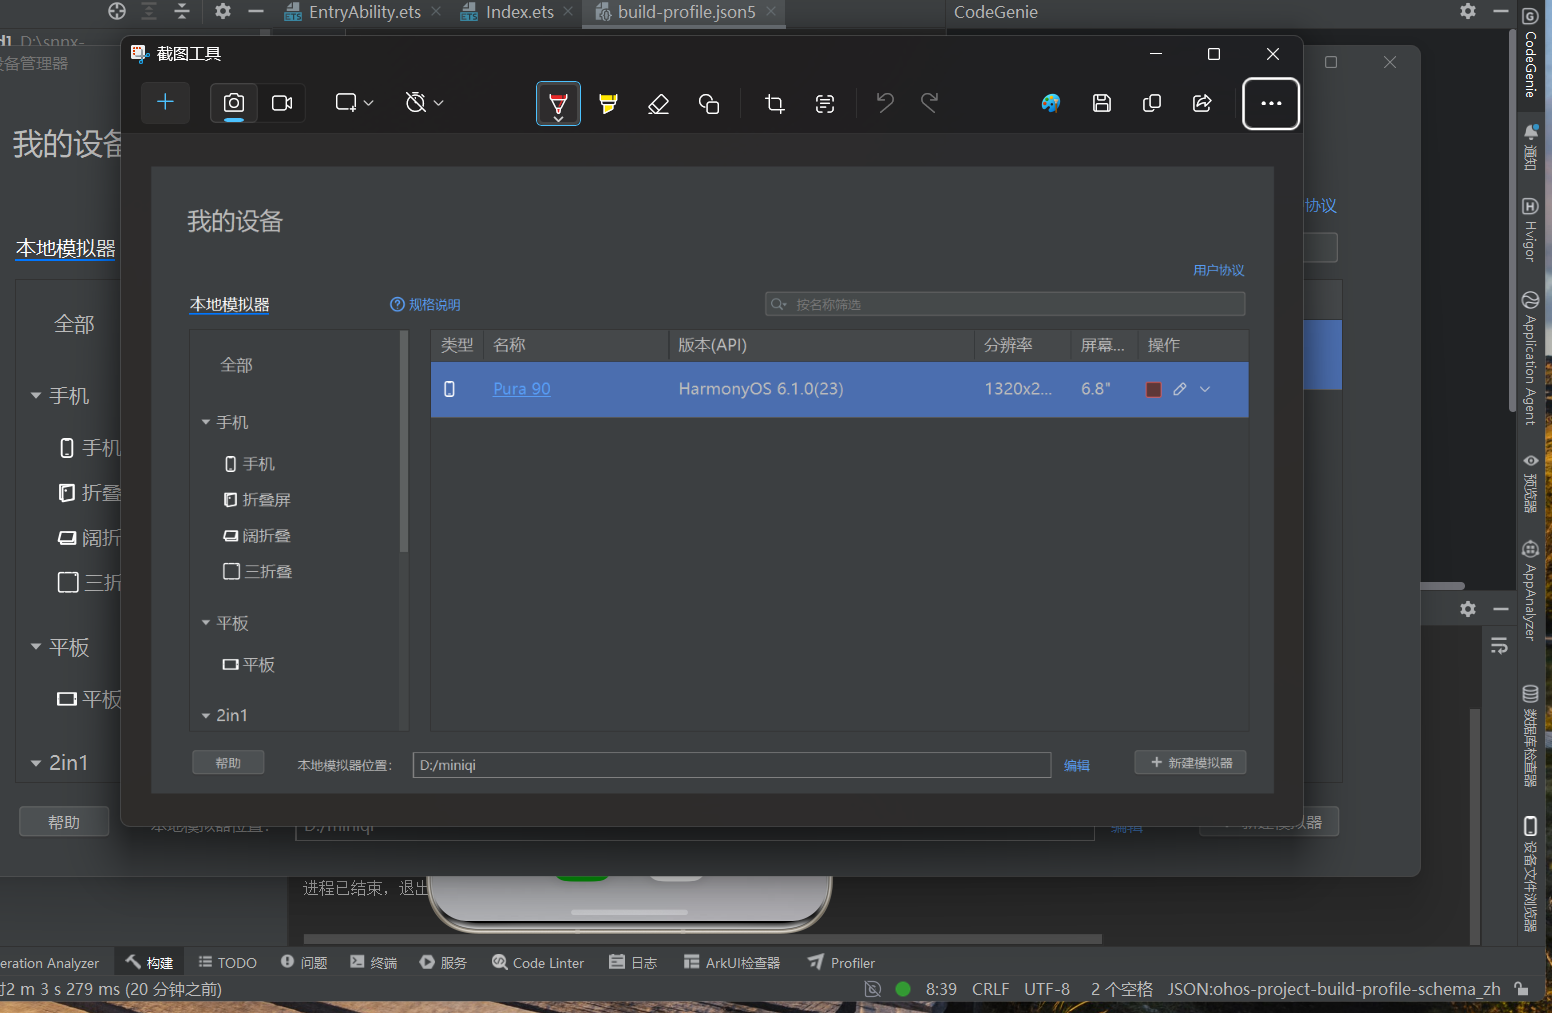Open the snip in Paint
Viewport: 1552px width, 1013px height.
1051,103
